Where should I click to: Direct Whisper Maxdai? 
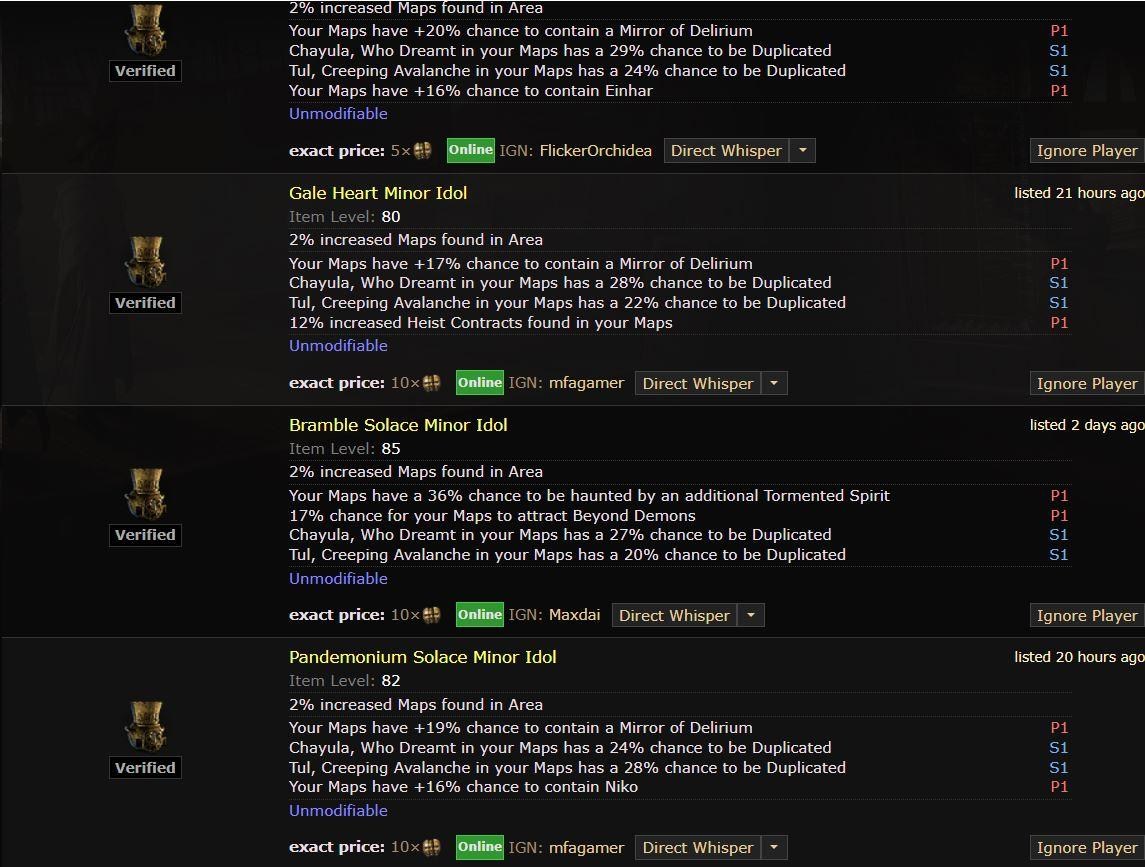(674, 616)
